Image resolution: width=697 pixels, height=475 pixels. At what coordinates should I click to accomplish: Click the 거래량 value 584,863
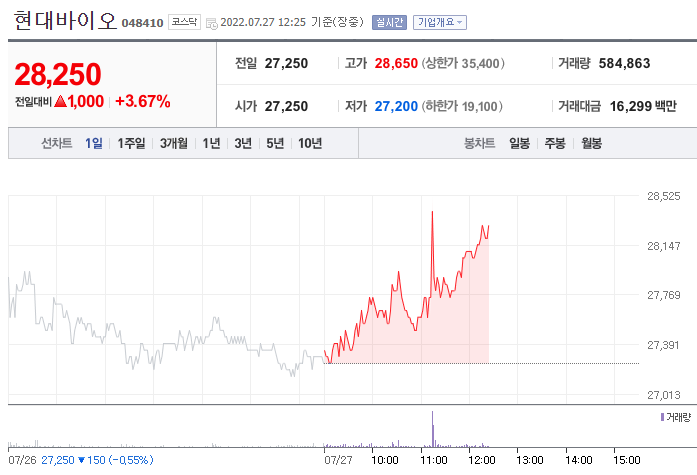point(624,64)
